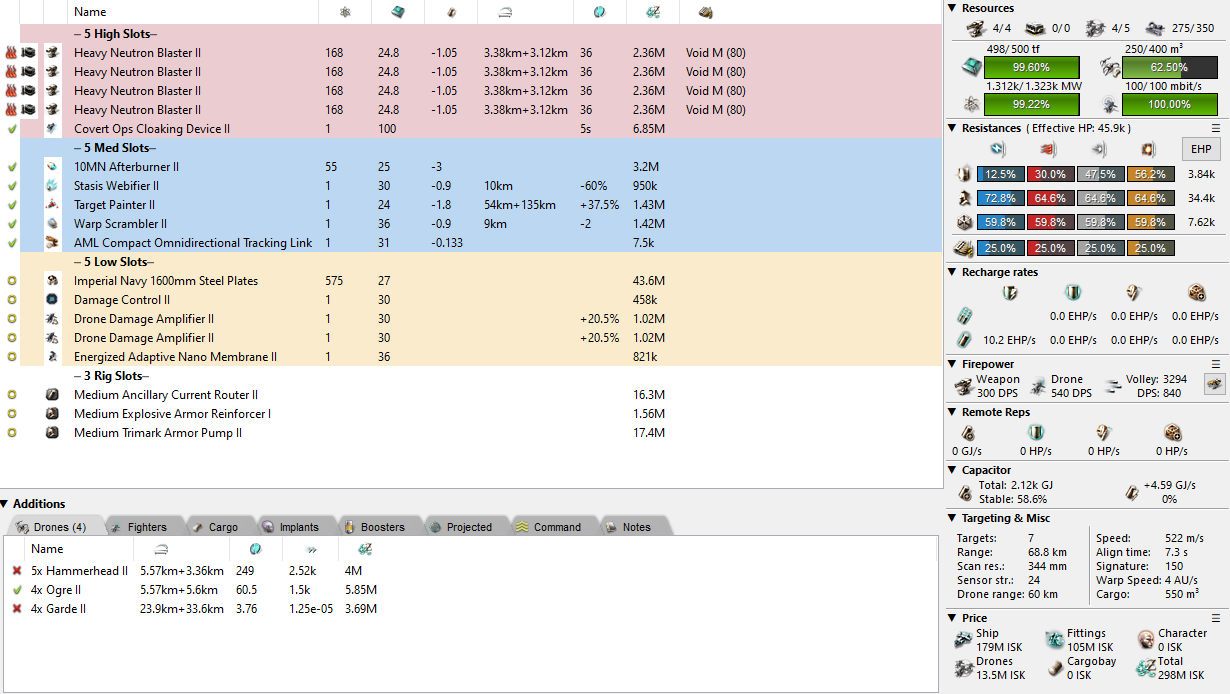Switch to the Implants tab
Viewport: 1230px width, 694px height.
tap(291, 527)
